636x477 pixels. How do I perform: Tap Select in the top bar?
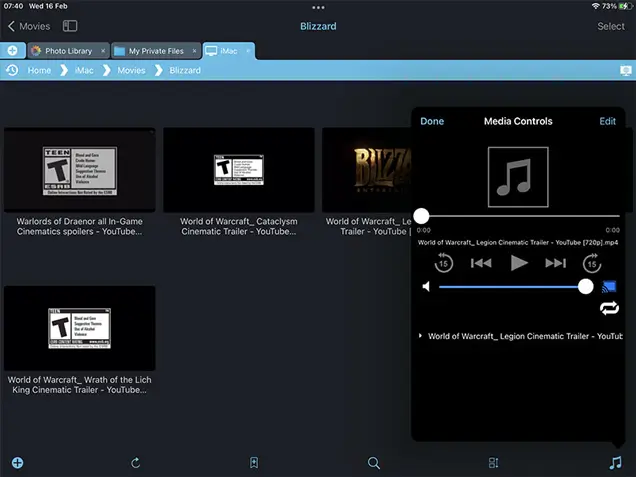pyautogui.click(x=611, y=26)
